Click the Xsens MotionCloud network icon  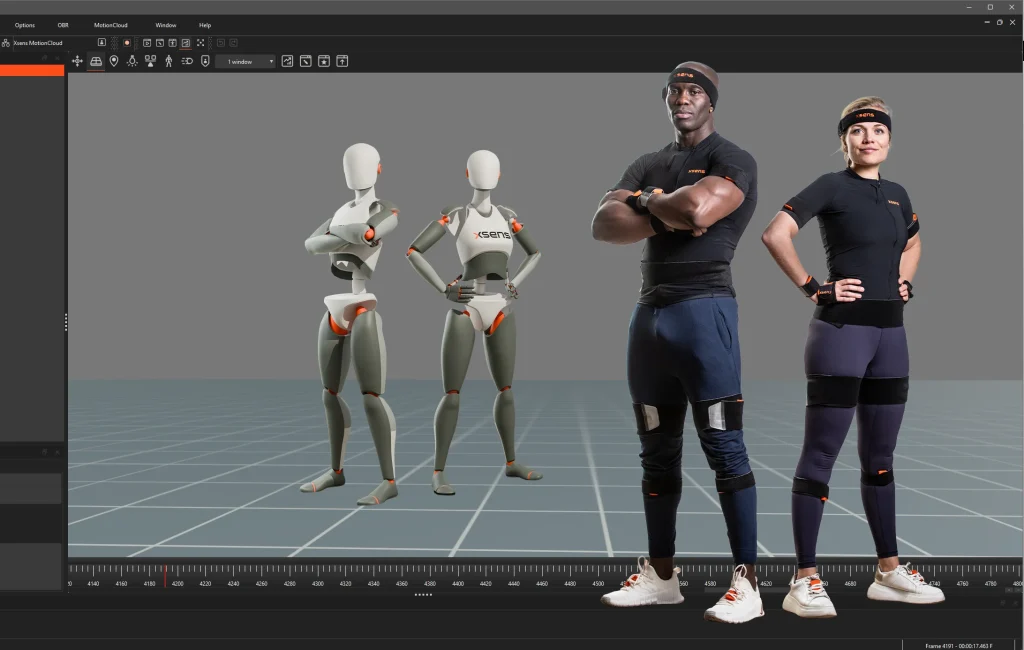click(x=6, y=43)
